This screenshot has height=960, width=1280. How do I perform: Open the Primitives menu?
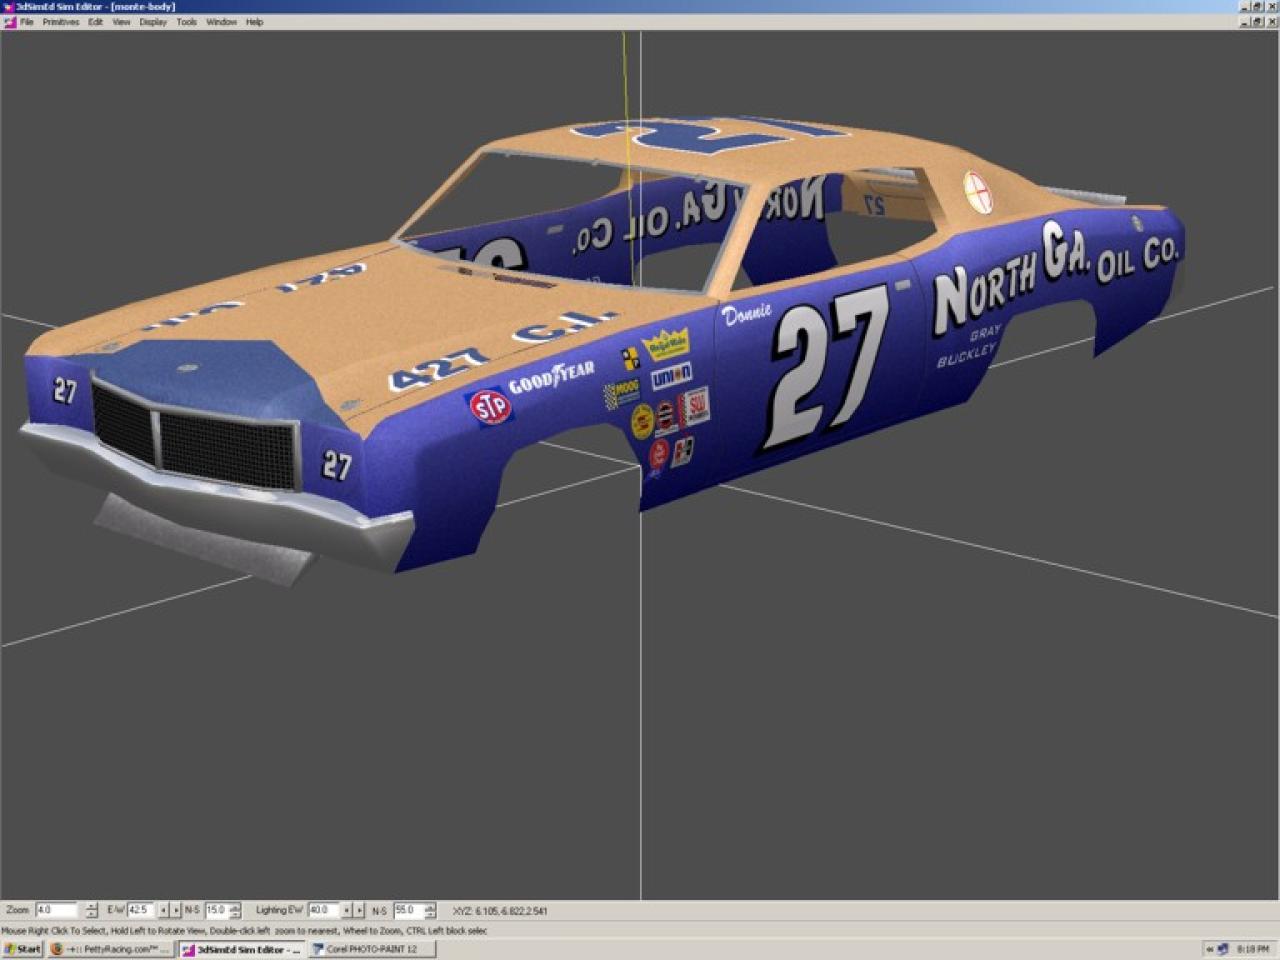(x=60, y=22)
